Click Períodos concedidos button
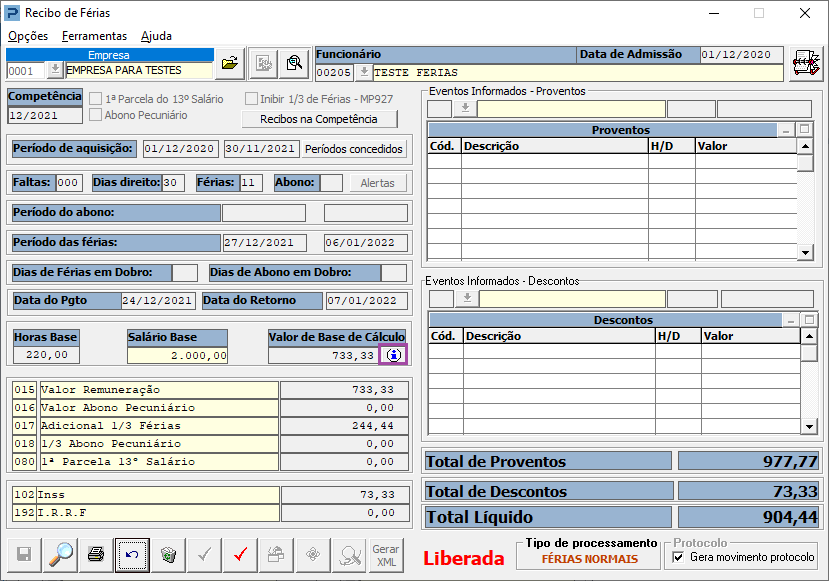Image resolution: width=829 pixels, height=581 pixels. click(355, 149)
